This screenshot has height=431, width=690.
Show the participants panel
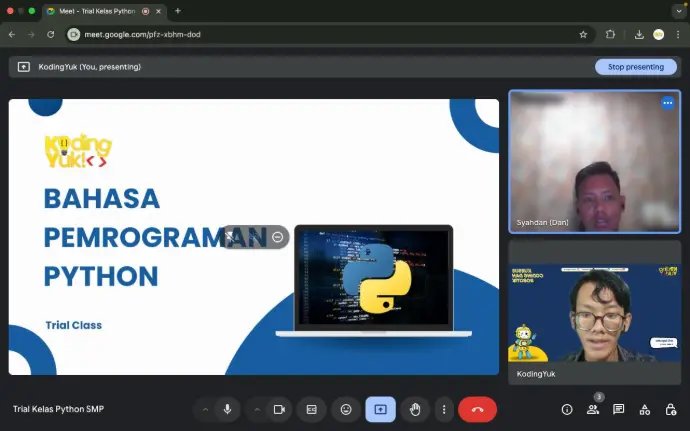[593, 409]
